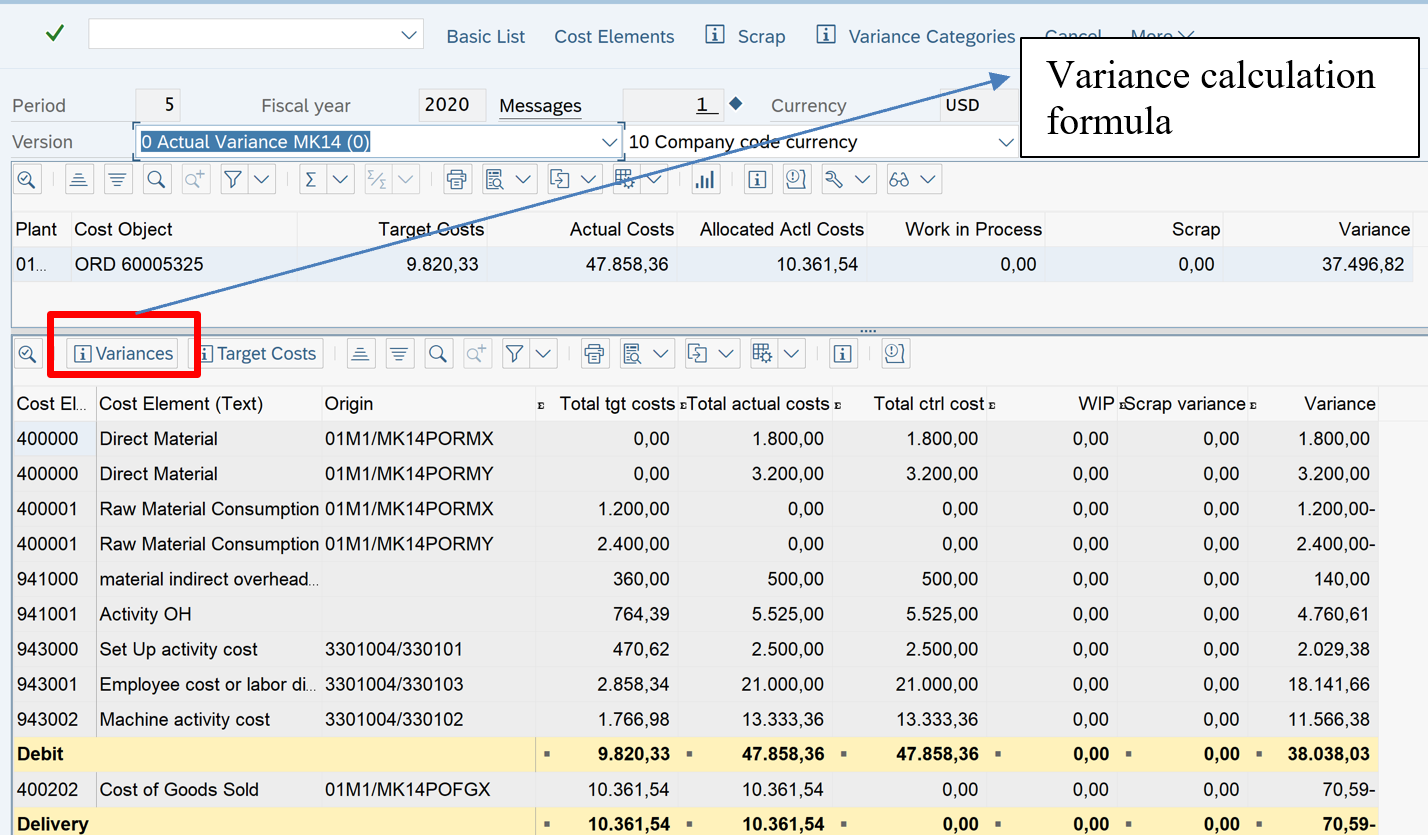Open the Basic List menu item
This screenshot has width=1428, height=835.
[x=485, y=36]
